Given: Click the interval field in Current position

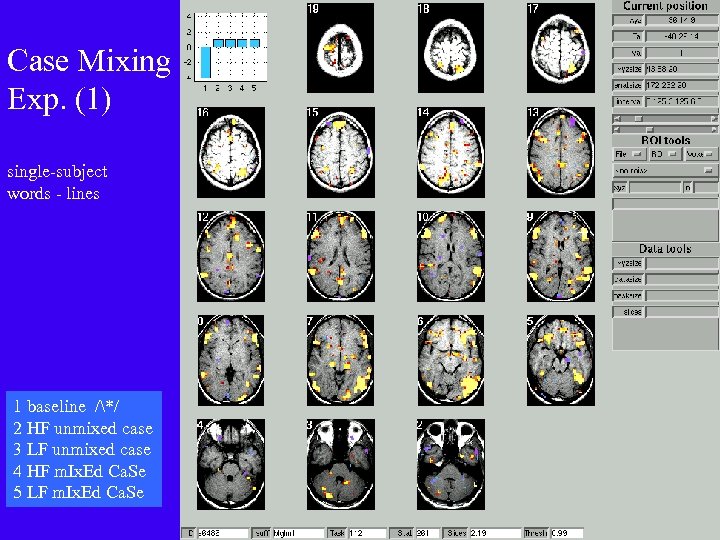Looking at the screenshot, I should pos(681,101).
